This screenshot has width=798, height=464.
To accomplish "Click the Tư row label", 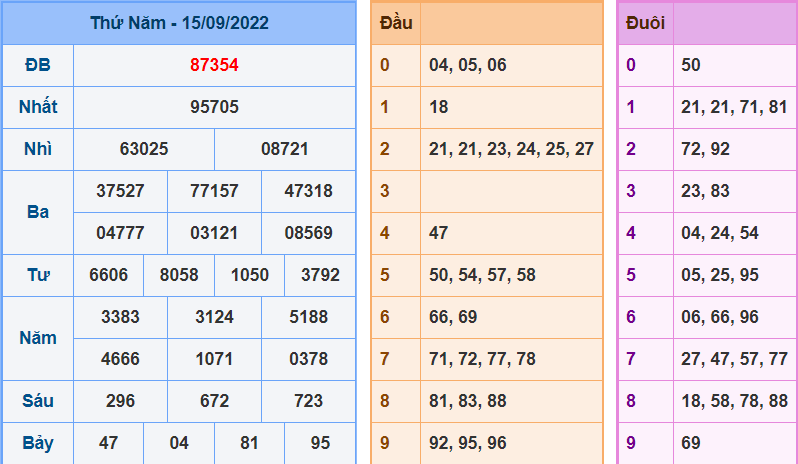I will tap(38, 275).
